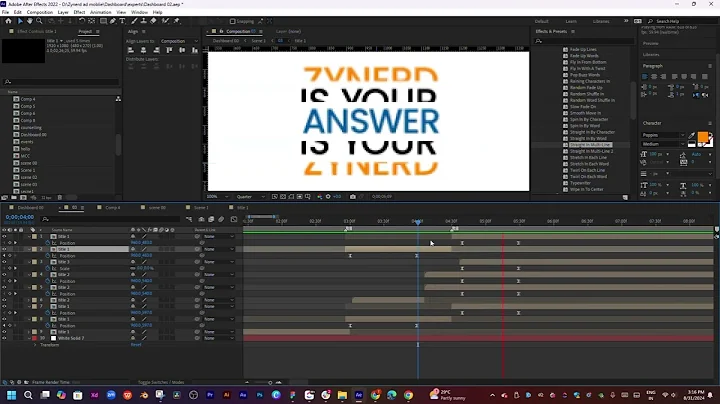Click center text in Paragraph panel

[654, 77]
